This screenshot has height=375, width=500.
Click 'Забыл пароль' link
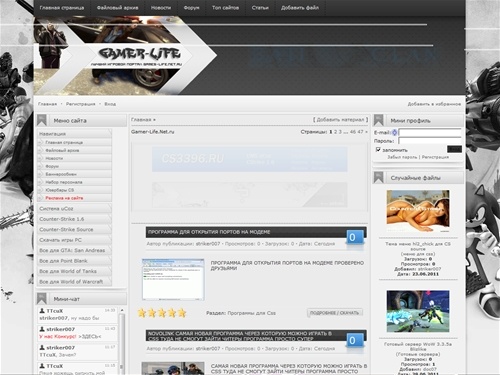tap(402, 157)
